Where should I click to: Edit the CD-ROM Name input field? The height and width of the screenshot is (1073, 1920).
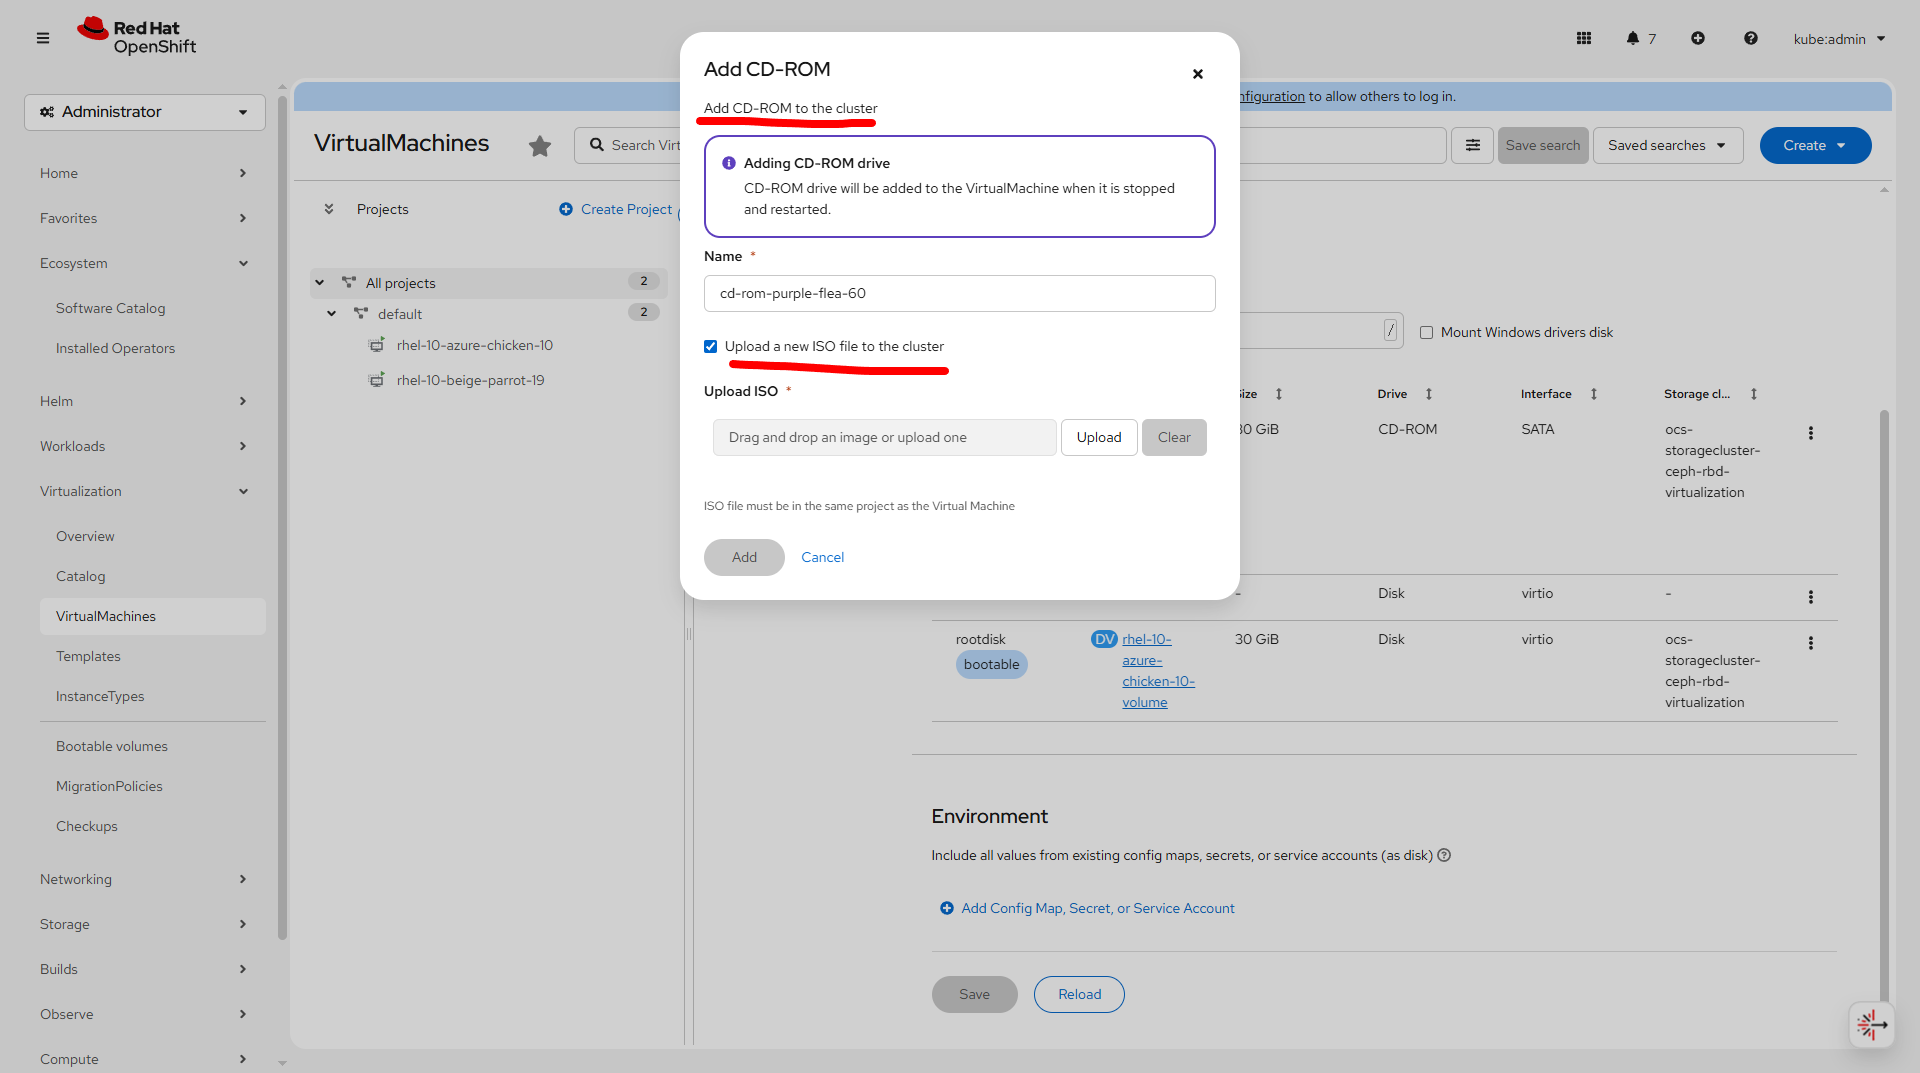pyautogui.click(x=960, y=294)
